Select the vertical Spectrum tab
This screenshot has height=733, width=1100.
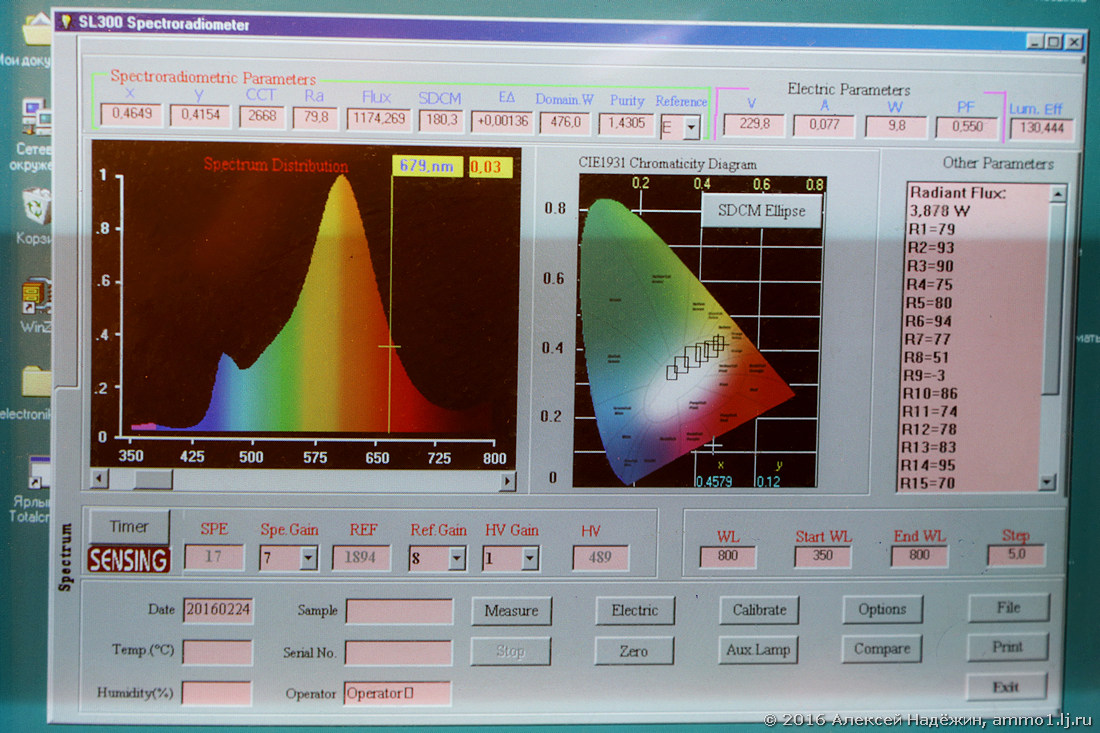tap(65, 558)
